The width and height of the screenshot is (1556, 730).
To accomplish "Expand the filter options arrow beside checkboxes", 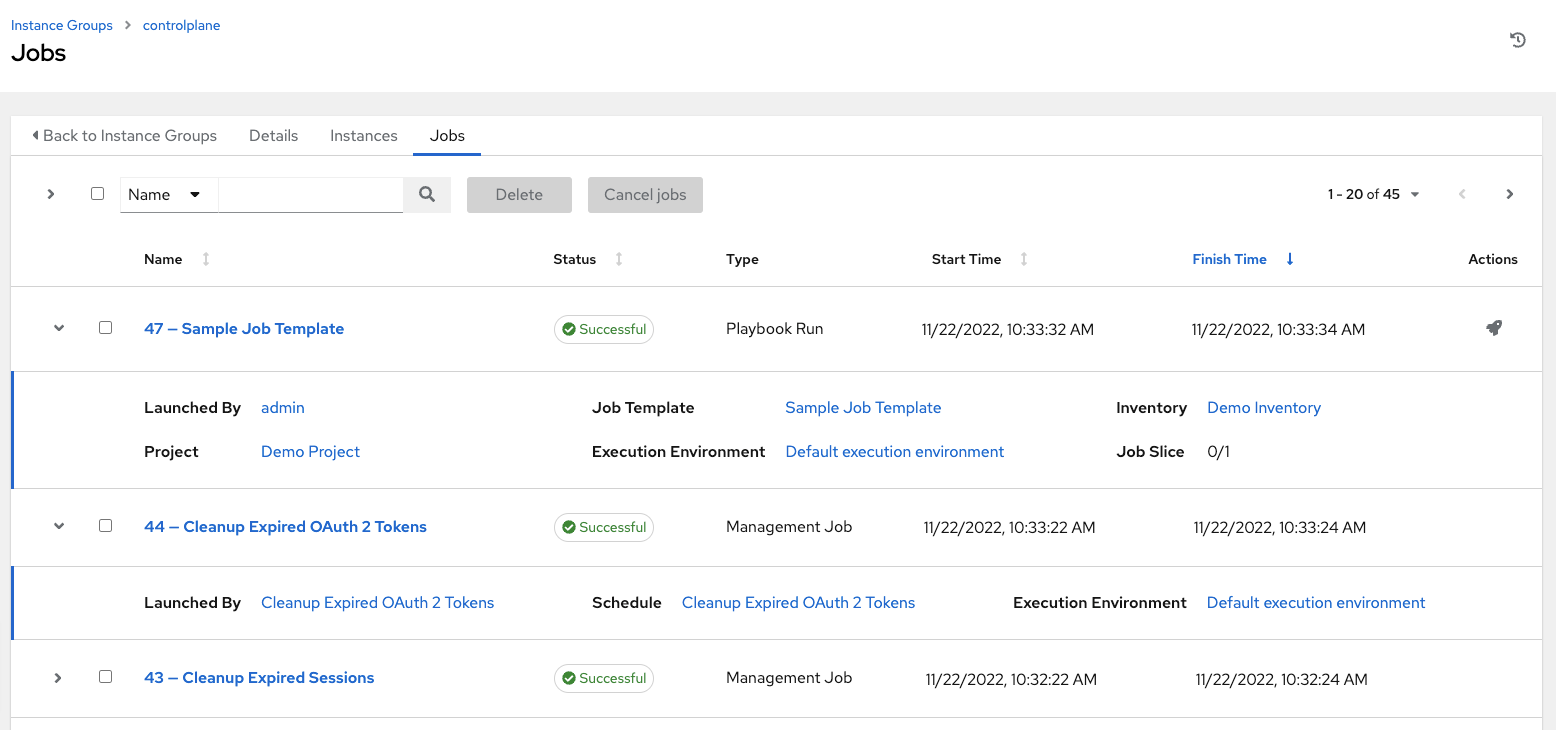I will point(50,194).
